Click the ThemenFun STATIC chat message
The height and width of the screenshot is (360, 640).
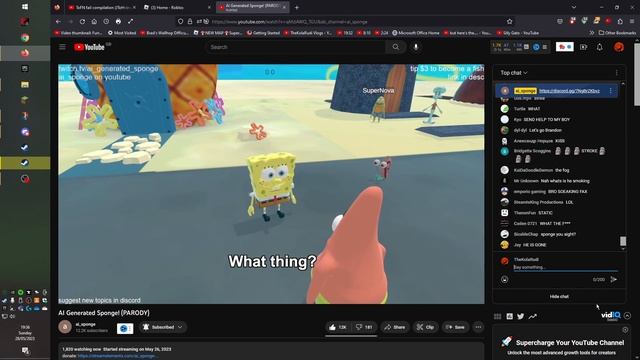[533, 213]
